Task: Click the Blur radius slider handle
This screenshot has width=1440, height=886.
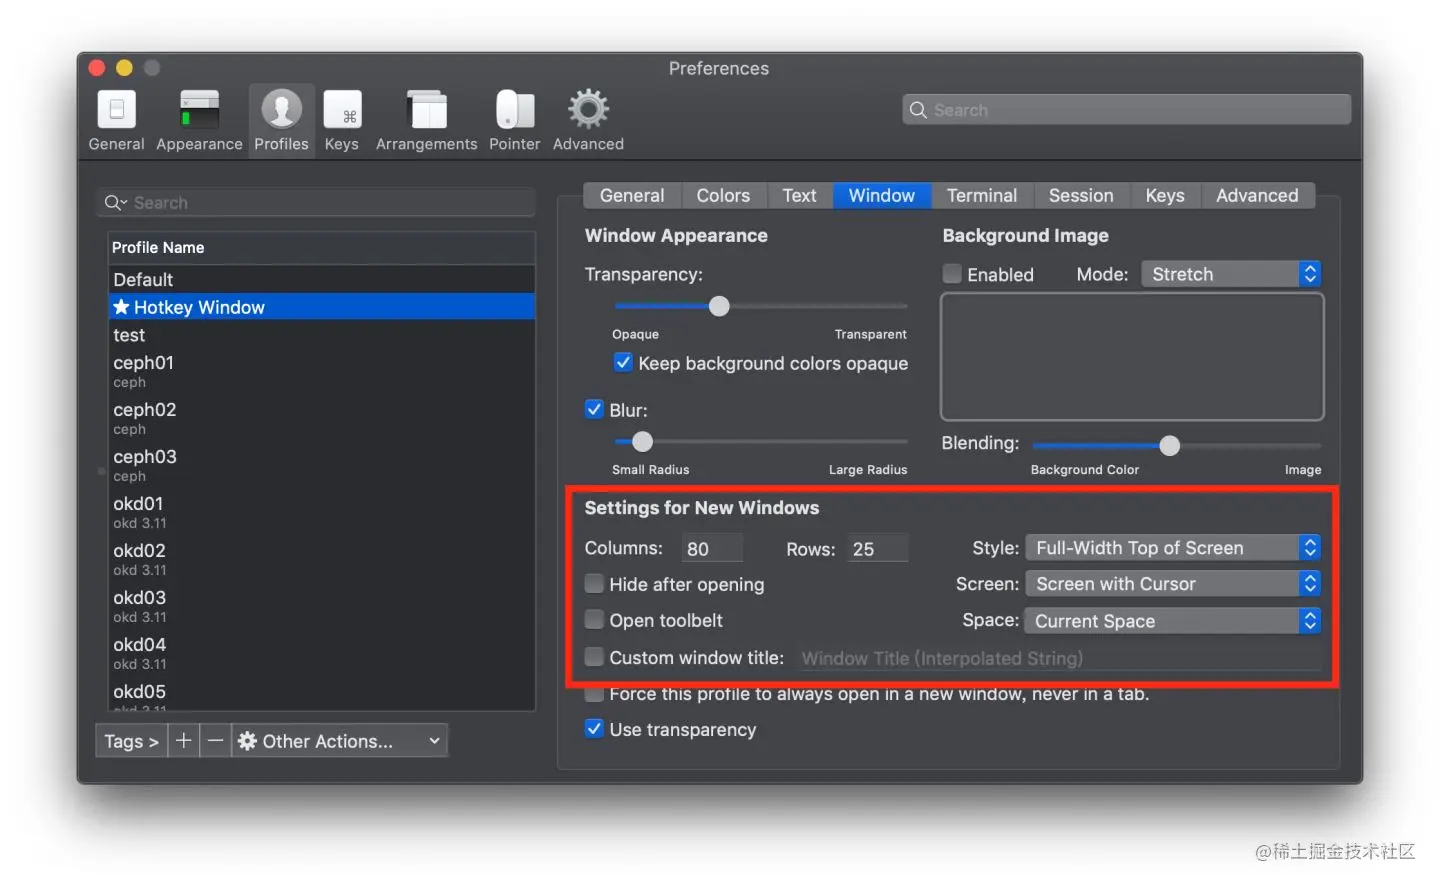Action: pos(643,441)
